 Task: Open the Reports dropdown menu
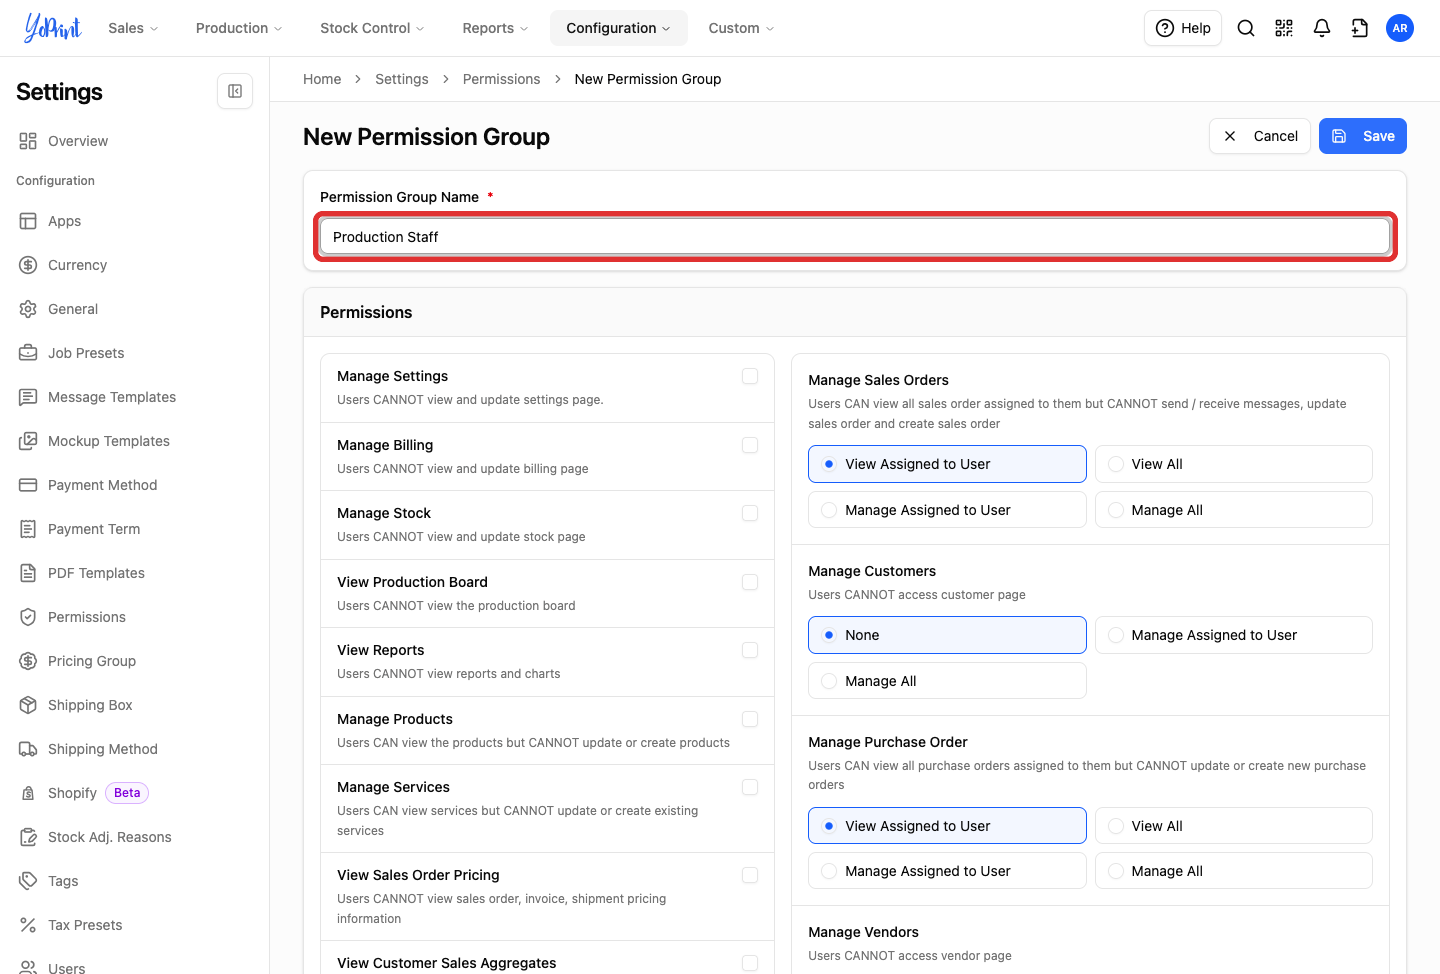pos(495,28)
